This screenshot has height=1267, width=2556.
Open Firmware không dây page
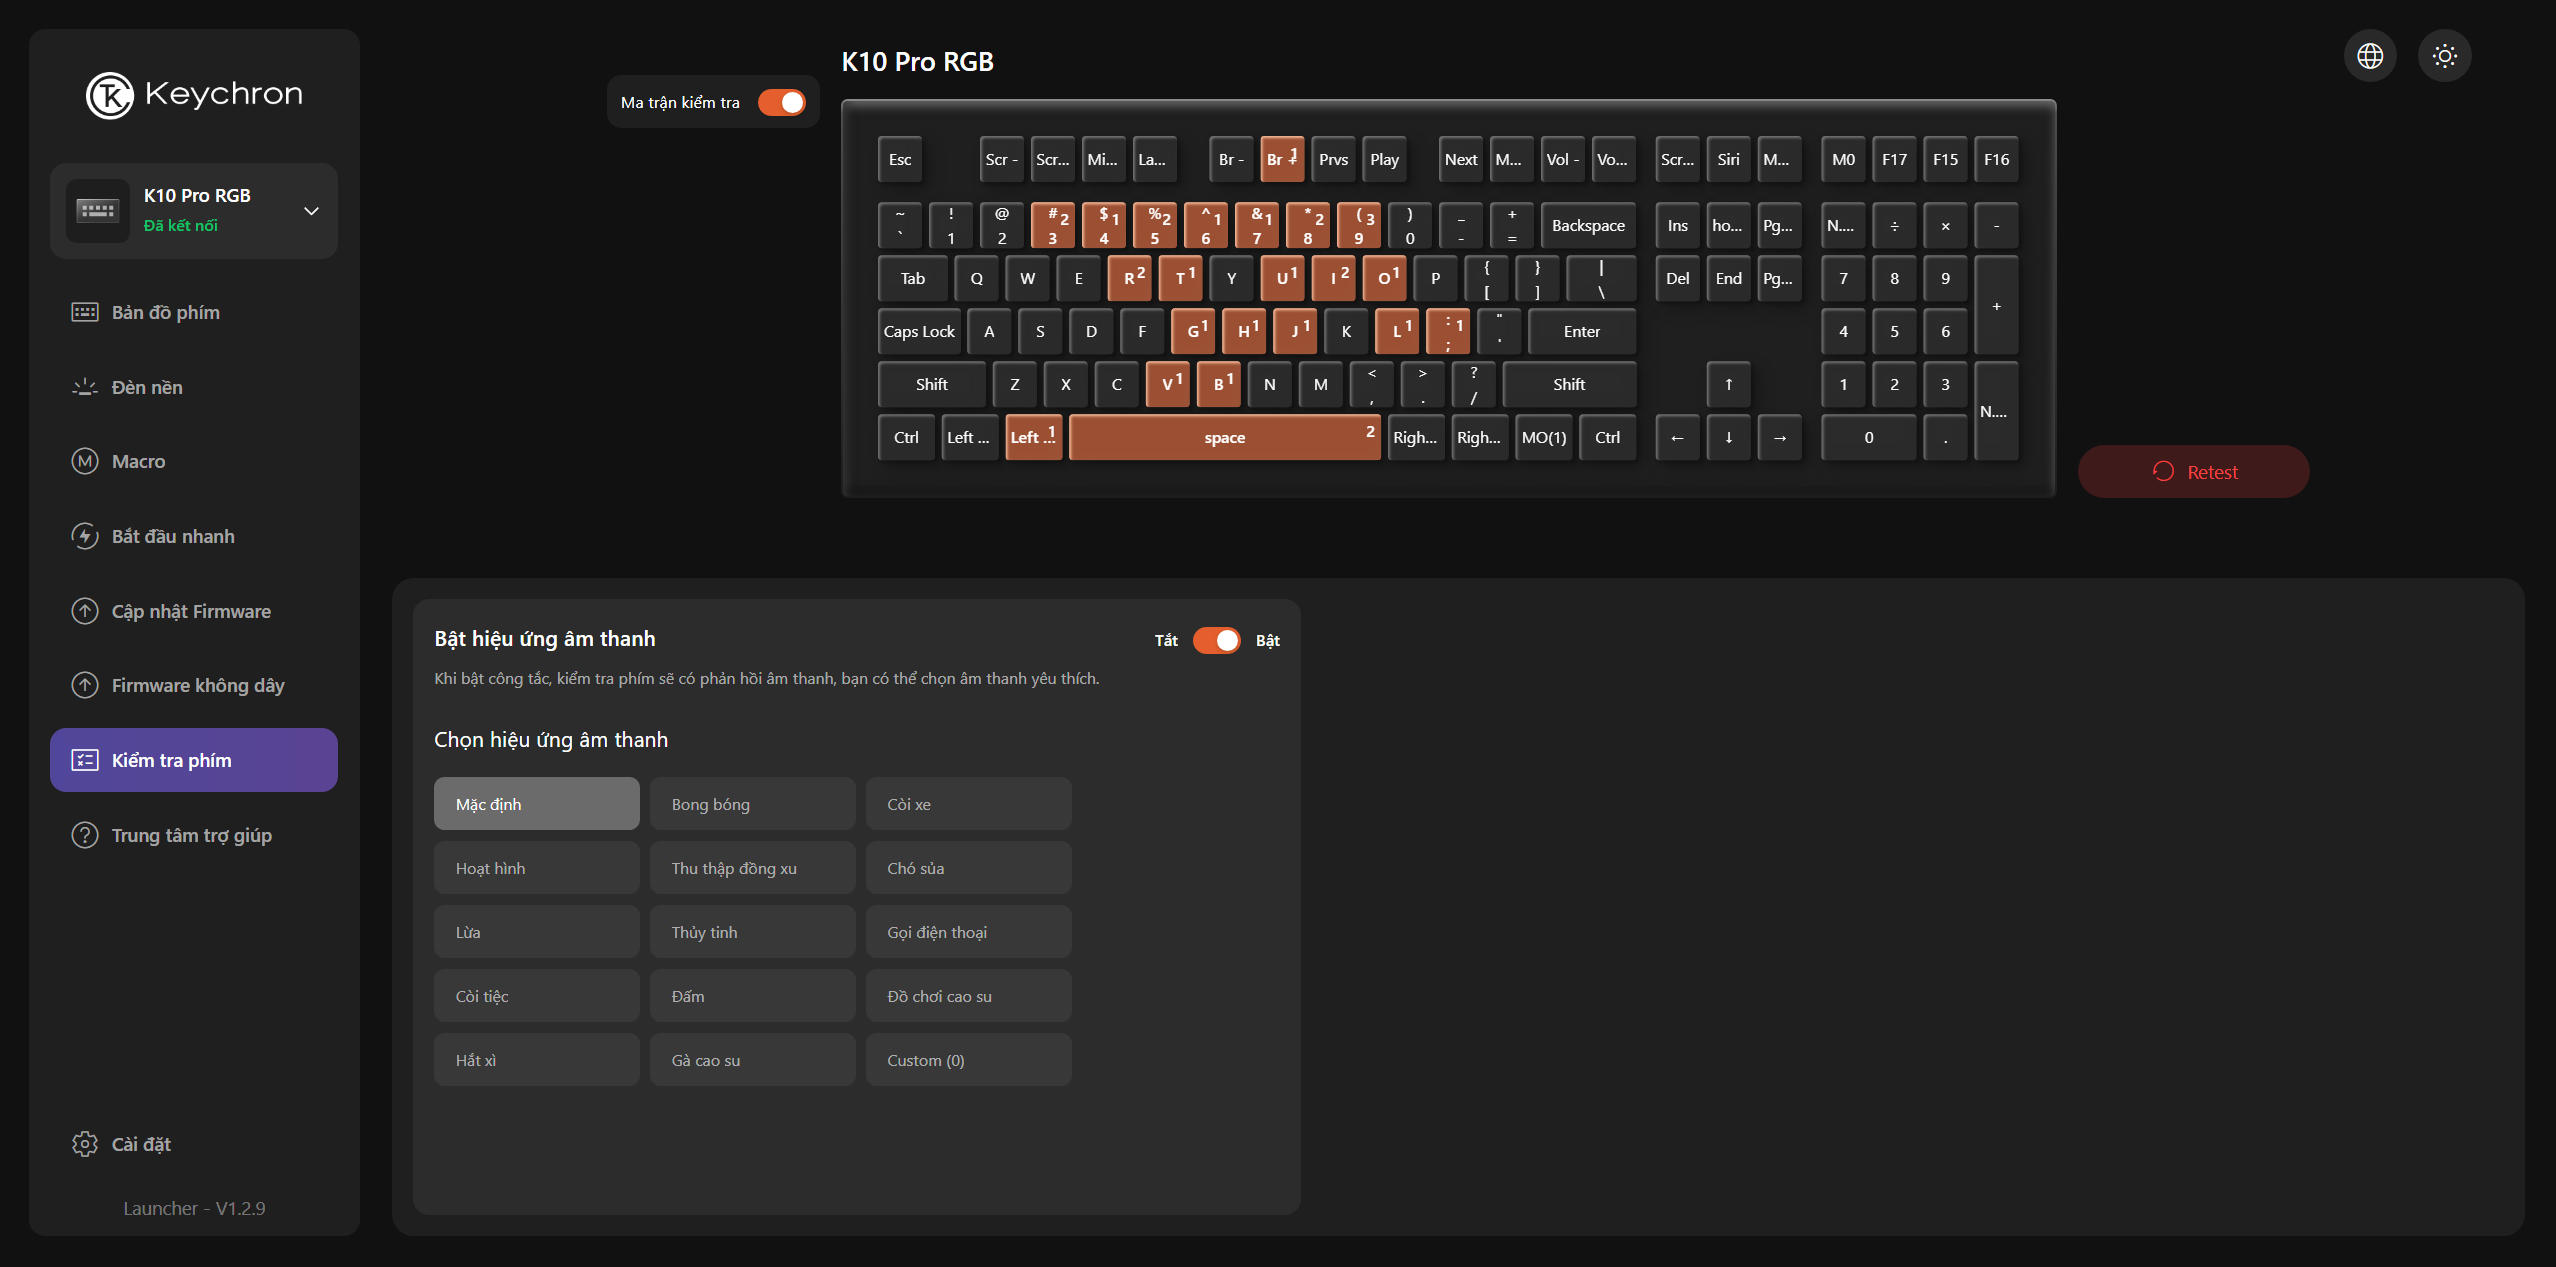tap(197, 685)
